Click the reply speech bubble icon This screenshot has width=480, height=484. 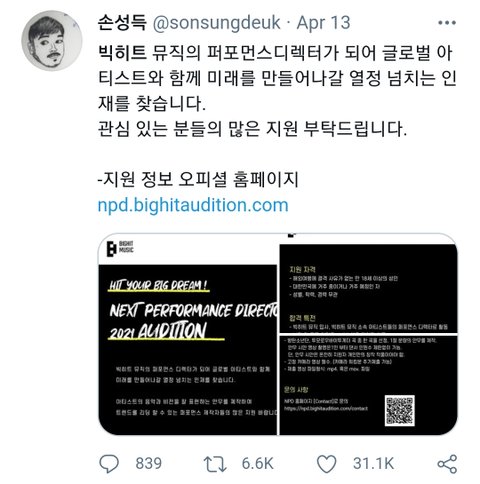109,463
